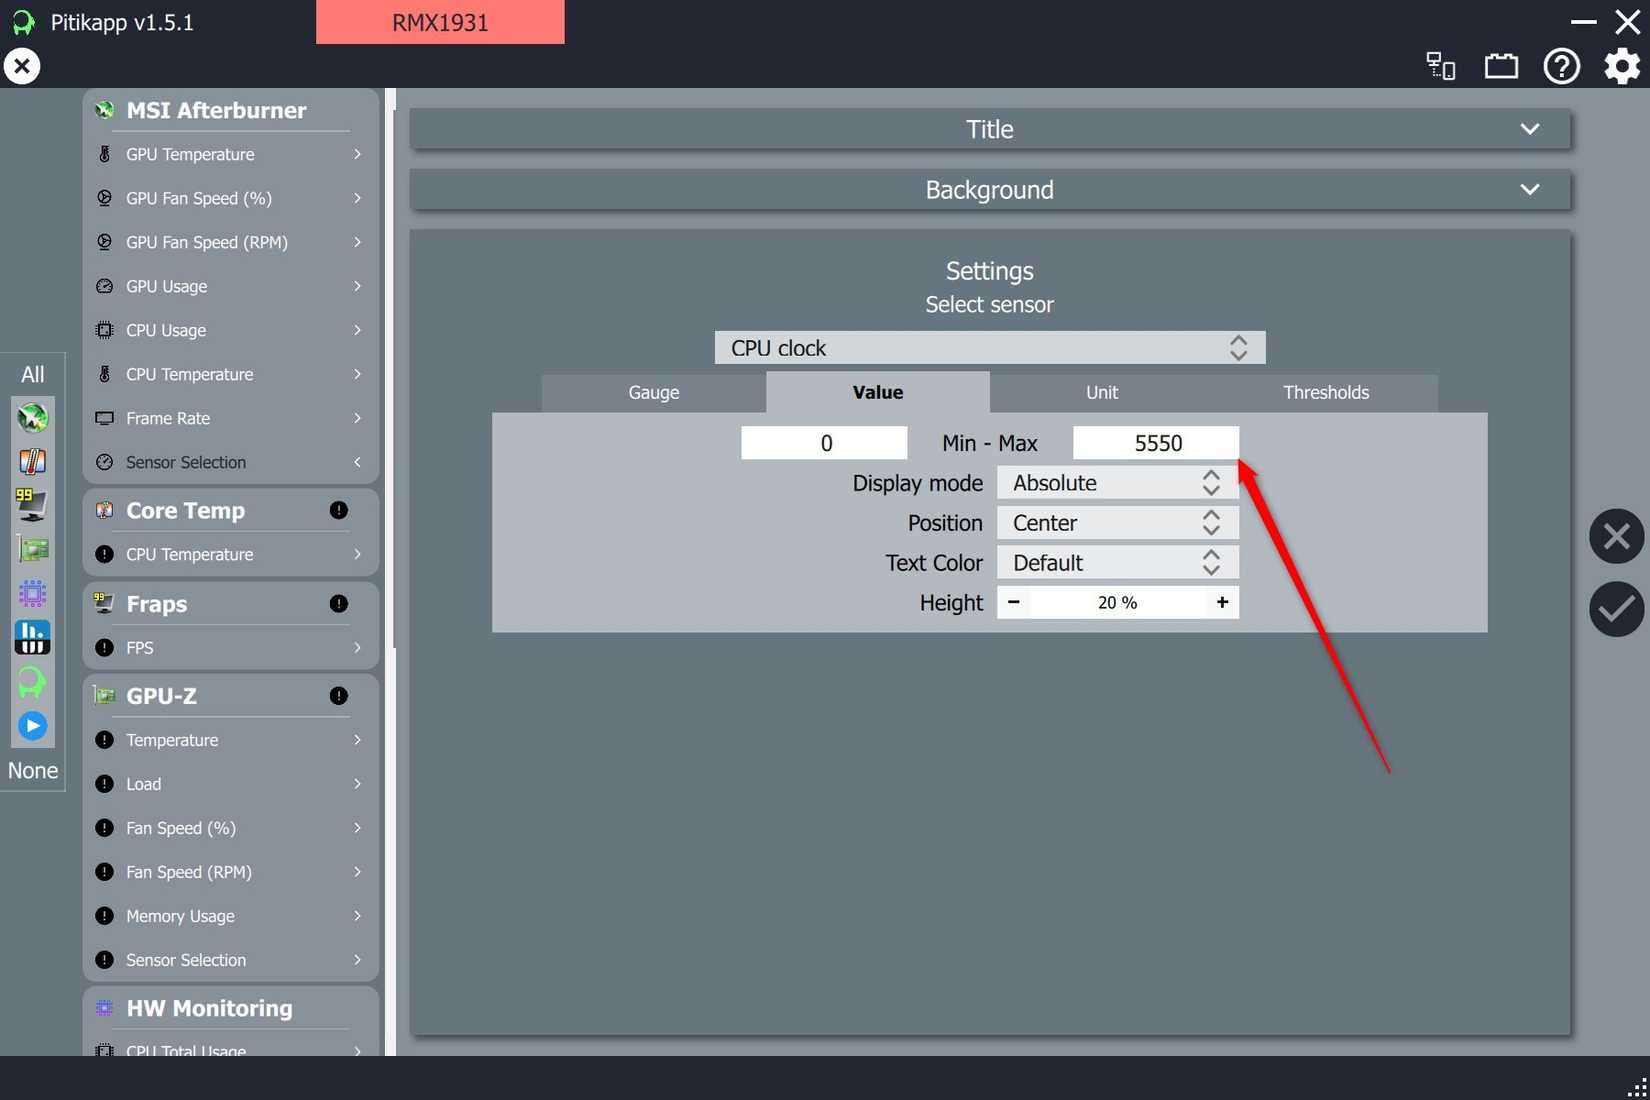Open the help icon in top bar
The image size is (1650, 1100).
pyautogui.click(x=1561, y=66)
